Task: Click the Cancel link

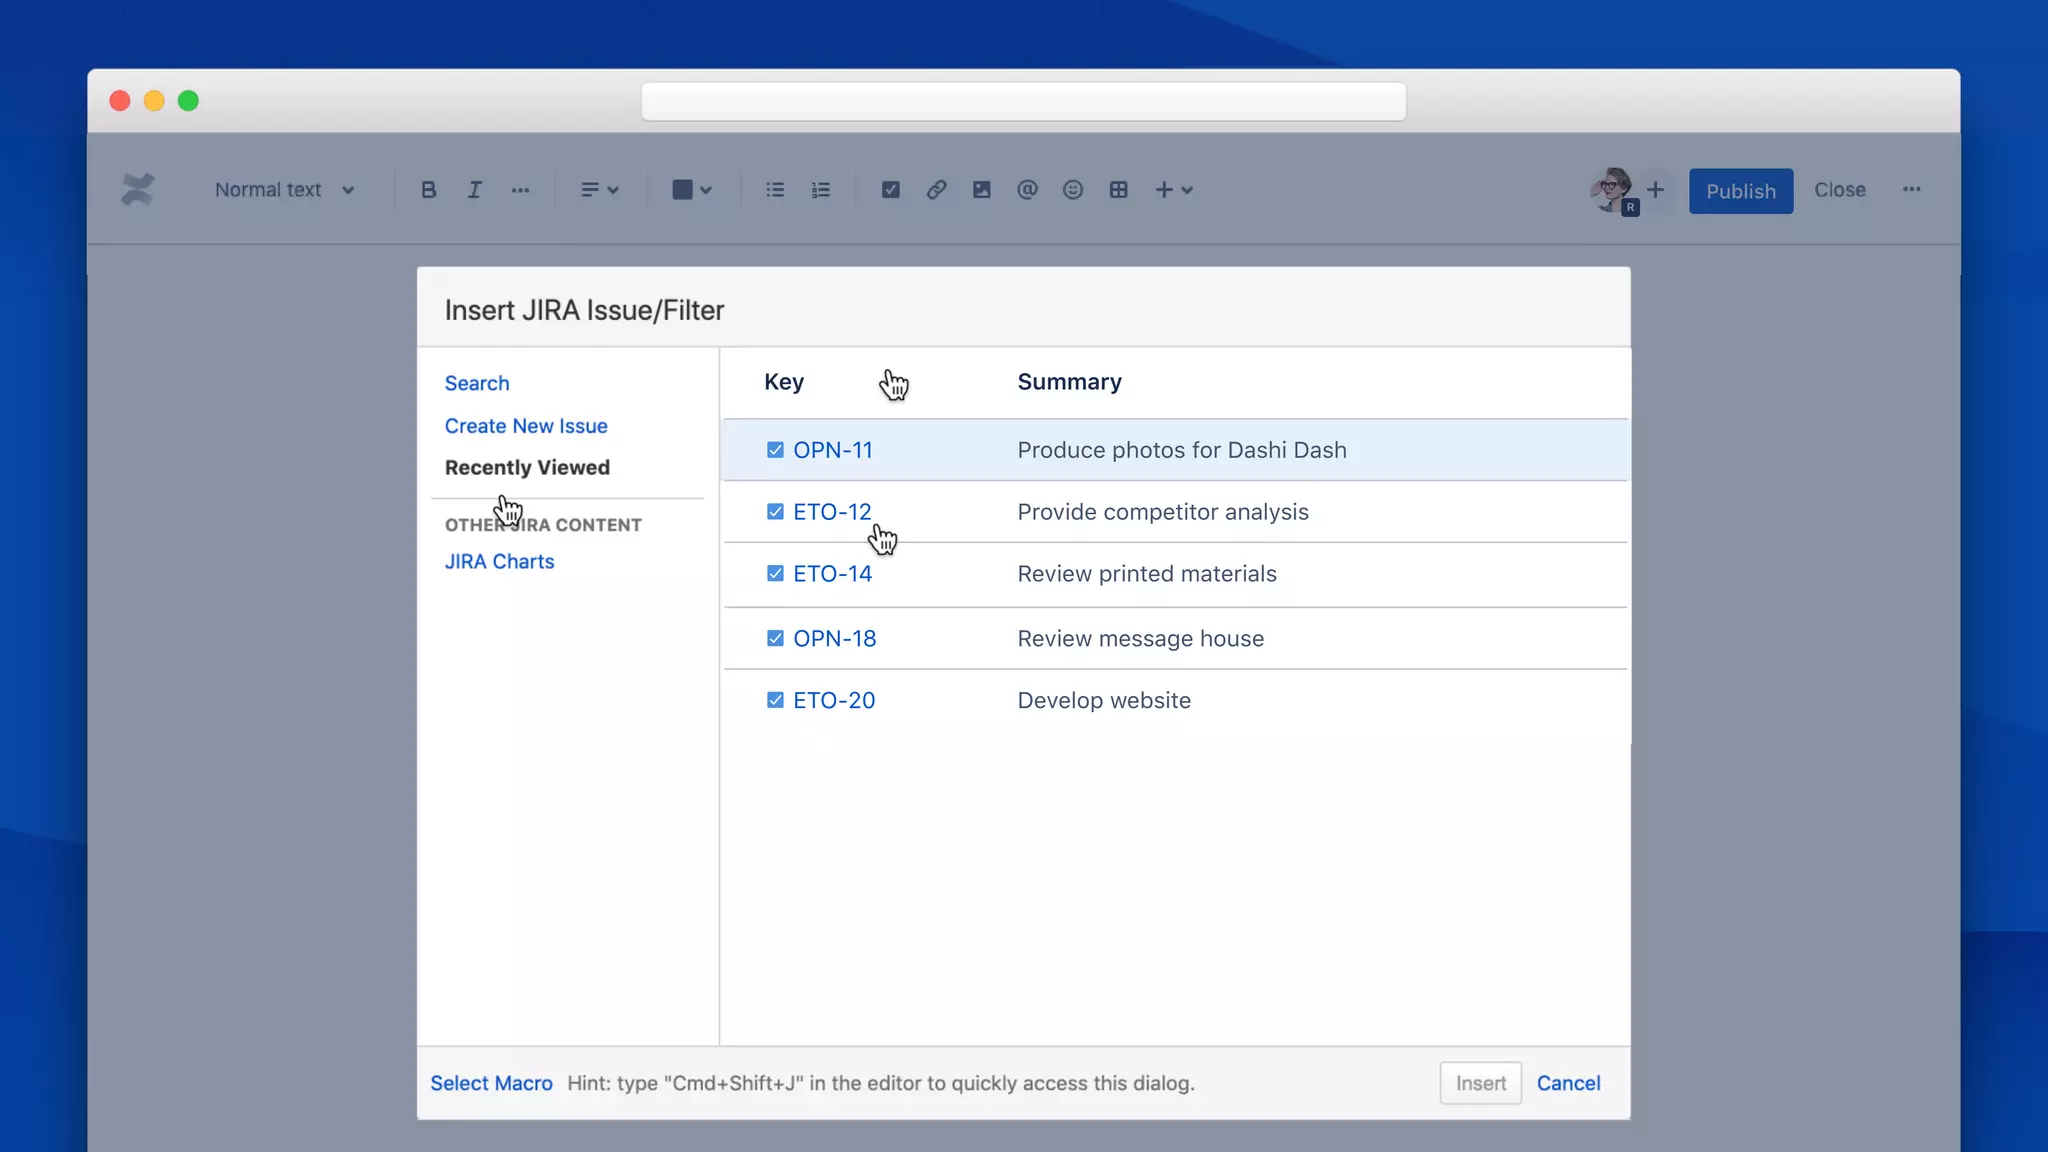Action: (x=1568, y=1083)
